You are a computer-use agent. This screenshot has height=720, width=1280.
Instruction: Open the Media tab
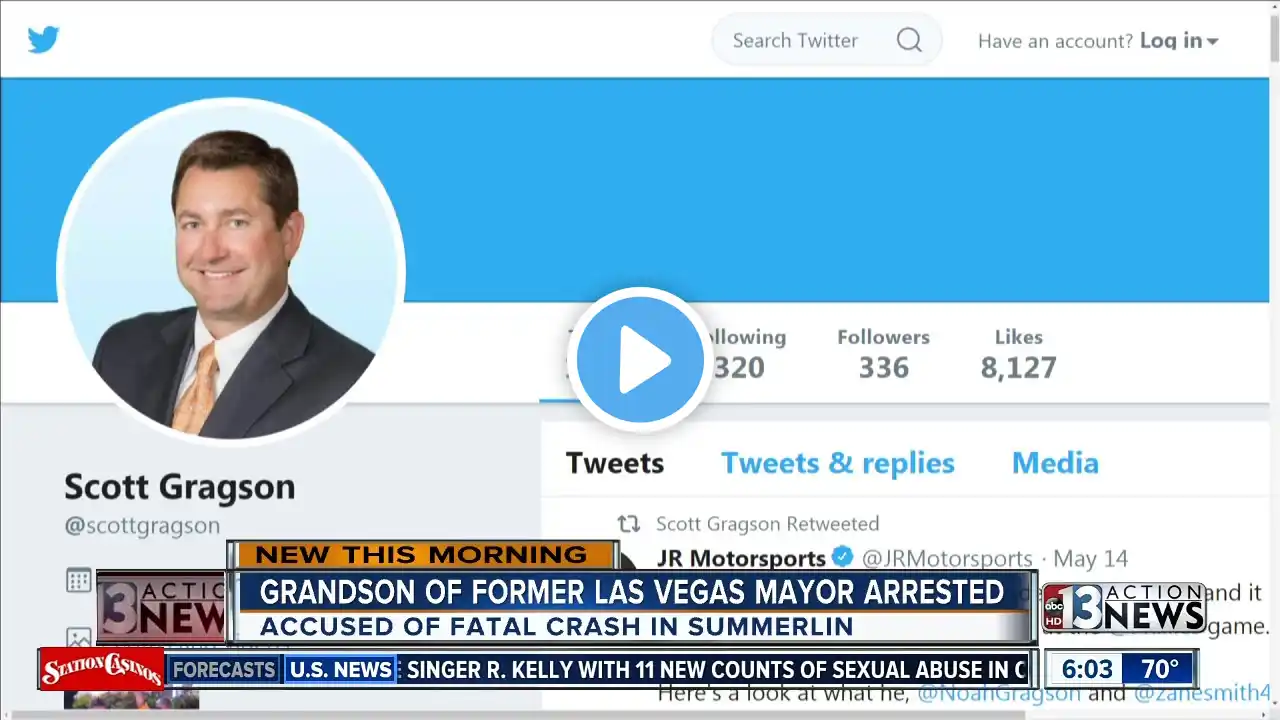[x=1055, y=463]
